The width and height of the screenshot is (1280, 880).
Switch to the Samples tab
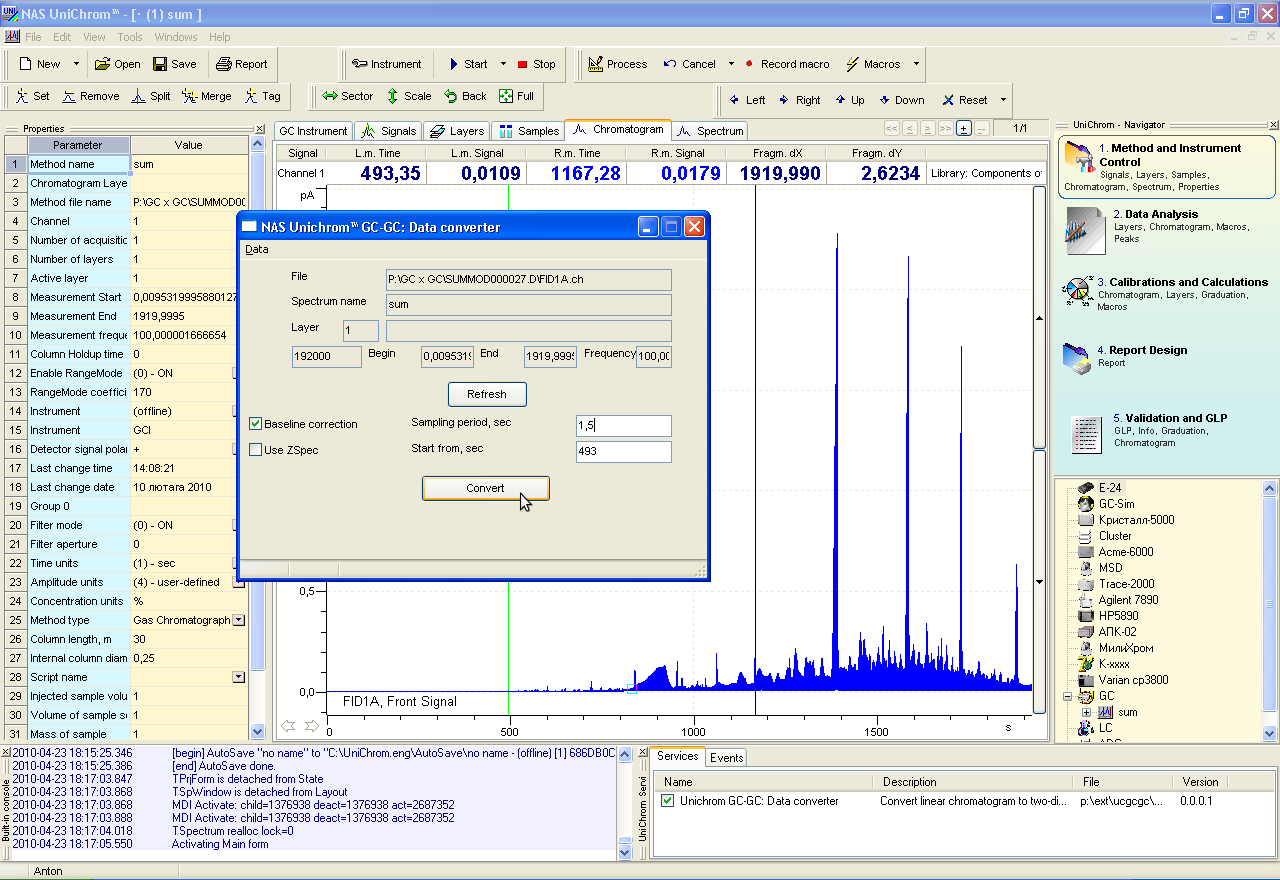tap(528, 131)
